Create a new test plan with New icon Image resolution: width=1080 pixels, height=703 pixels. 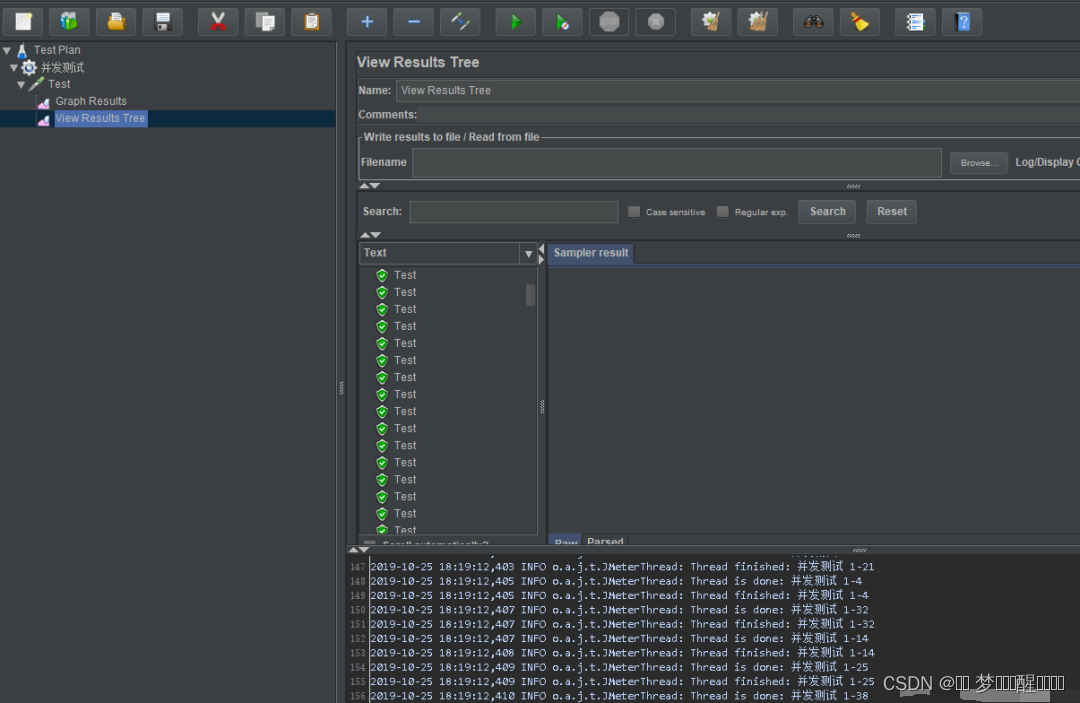pos(23,22)
